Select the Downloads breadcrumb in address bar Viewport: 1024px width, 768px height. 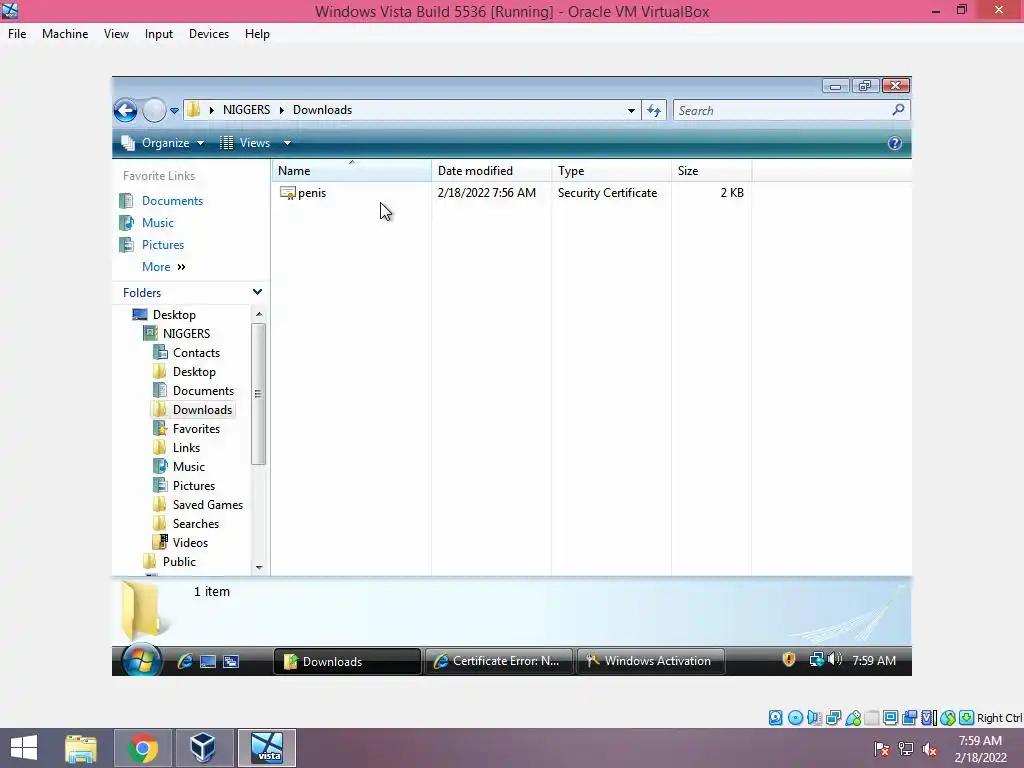click(x=322, y=110)
